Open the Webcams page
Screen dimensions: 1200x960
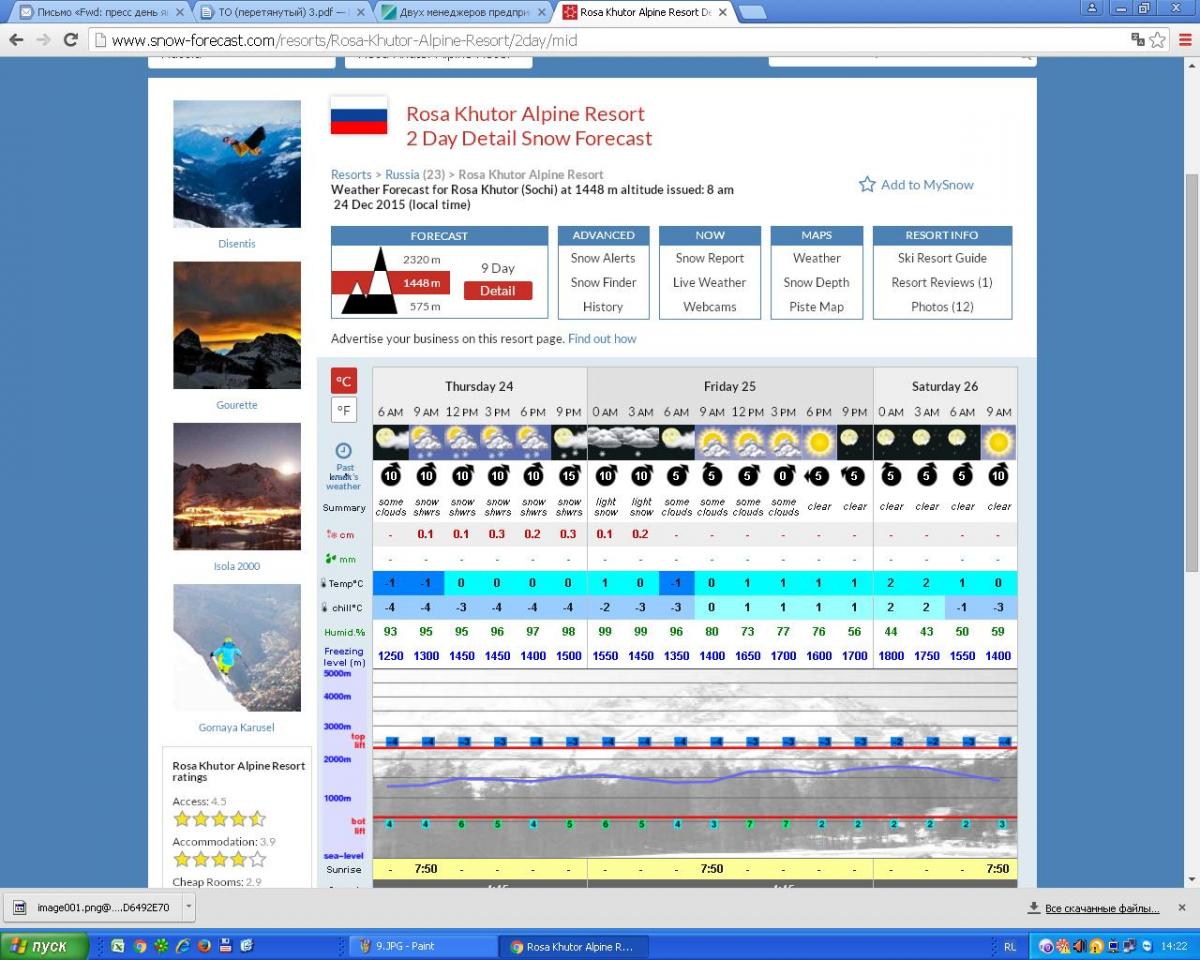click(x=710, y=307)
